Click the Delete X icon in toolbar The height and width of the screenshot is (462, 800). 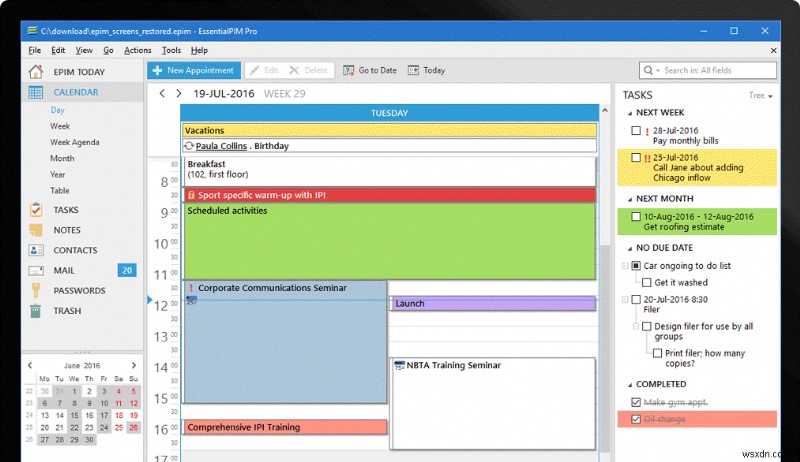294,70
